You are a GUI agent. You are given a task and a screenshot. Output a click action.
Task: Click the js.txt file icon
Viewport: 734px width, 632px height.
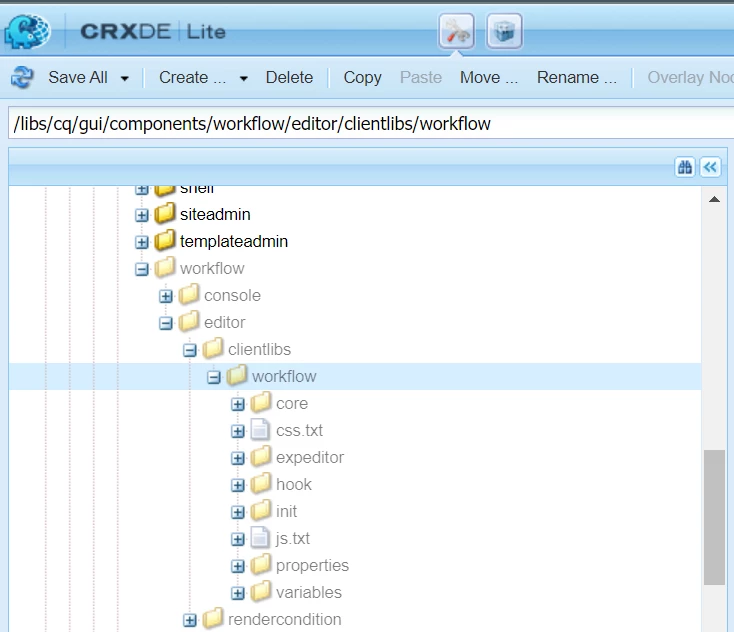click(x=260, y=538)
